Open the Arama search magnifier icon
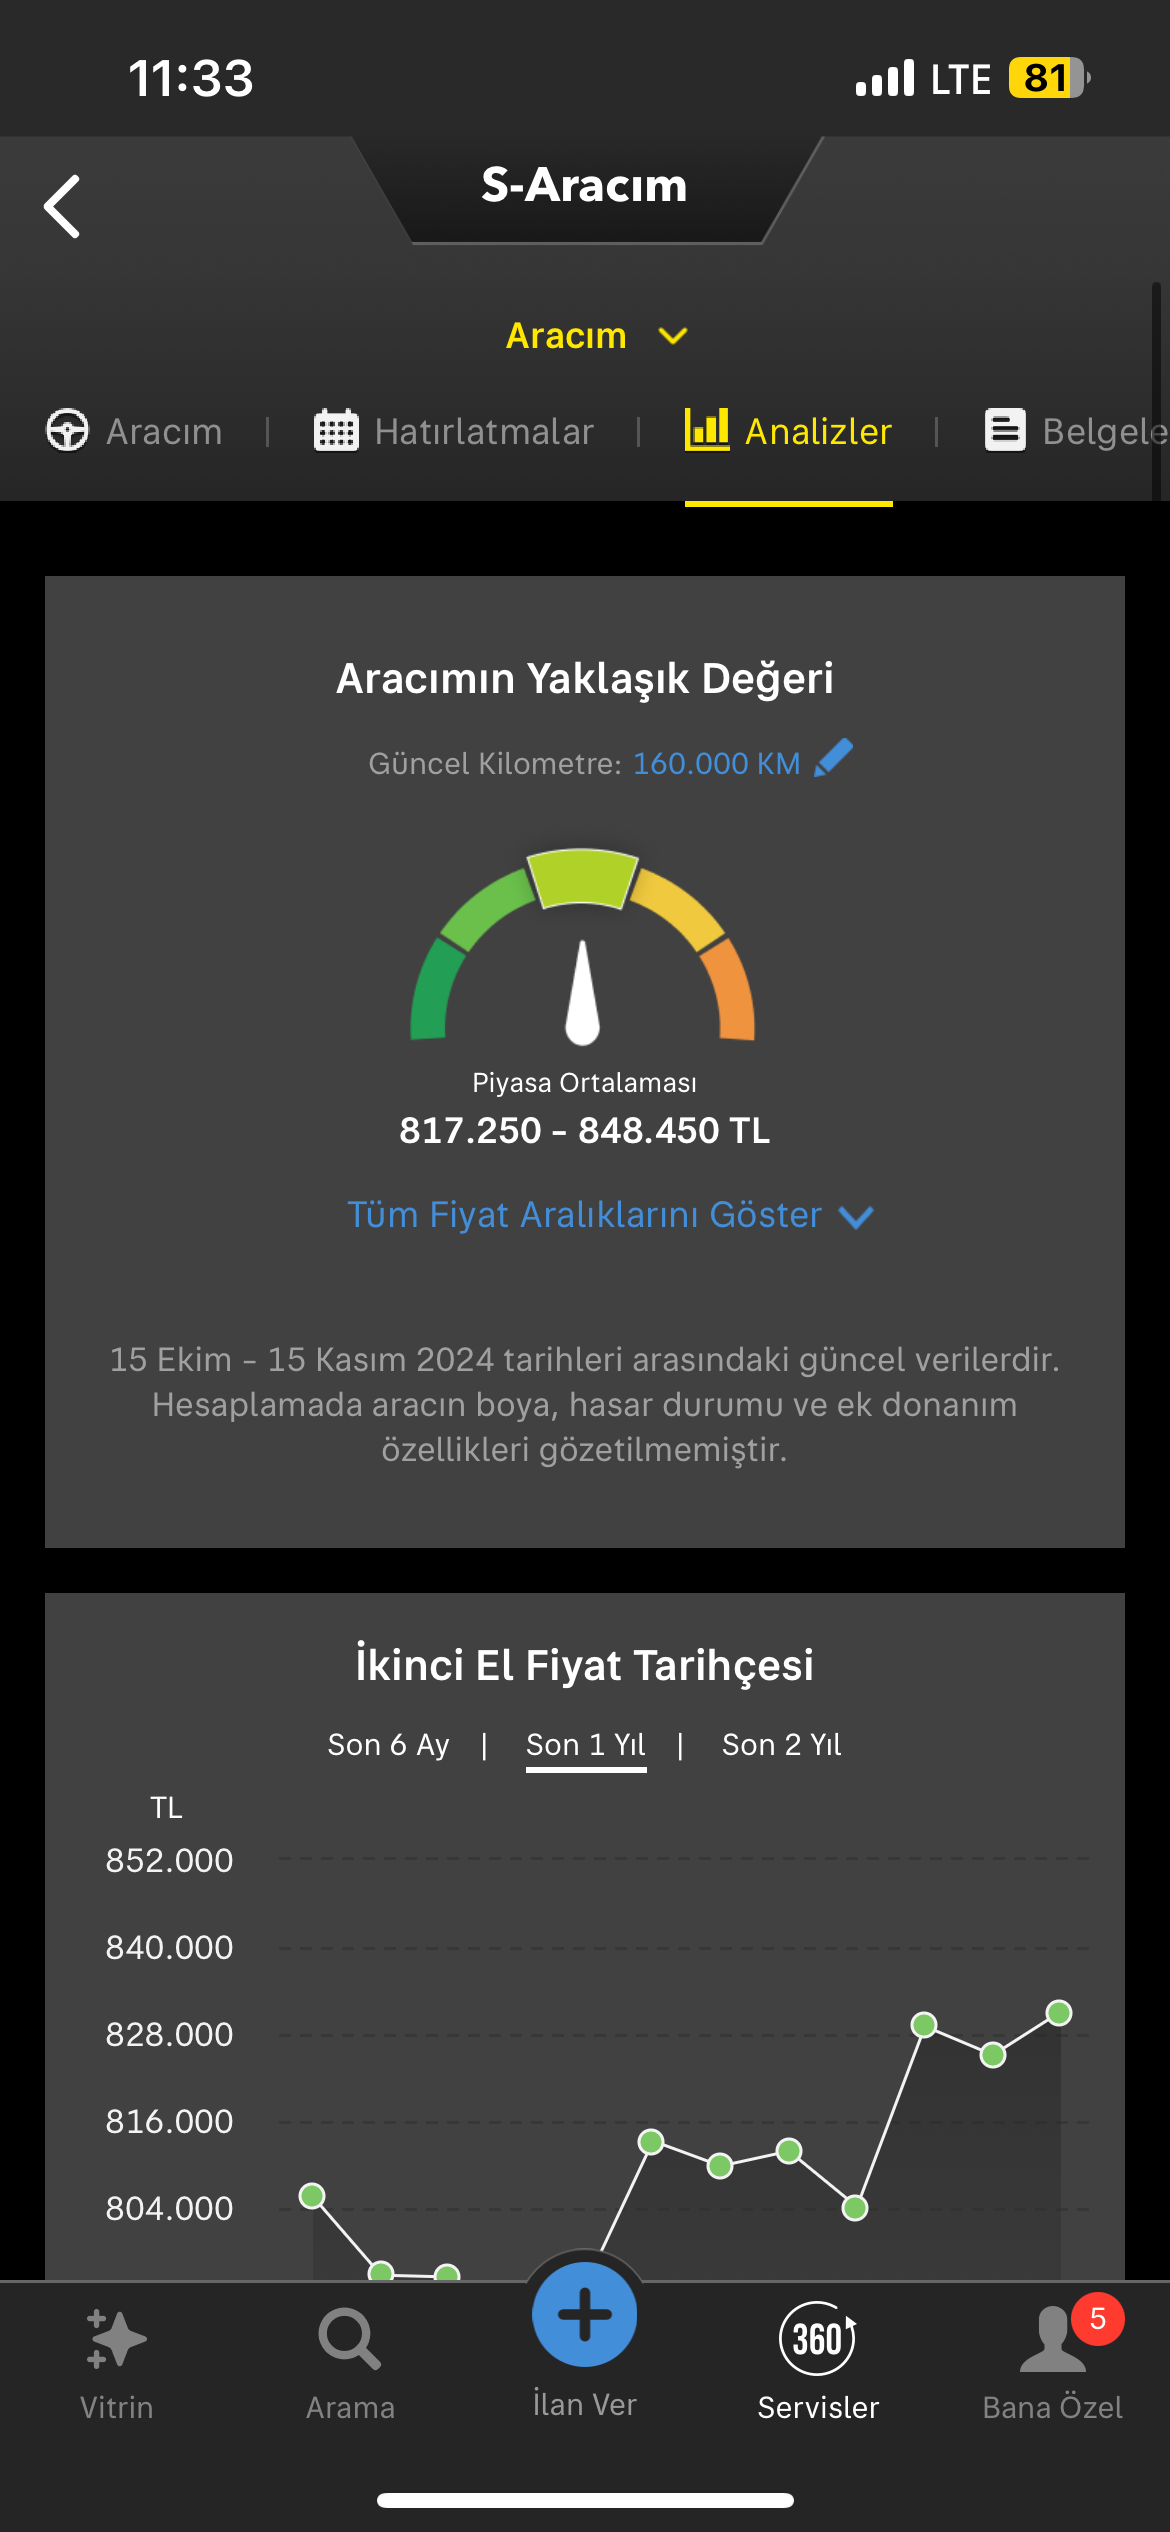 coord(350,2339)
